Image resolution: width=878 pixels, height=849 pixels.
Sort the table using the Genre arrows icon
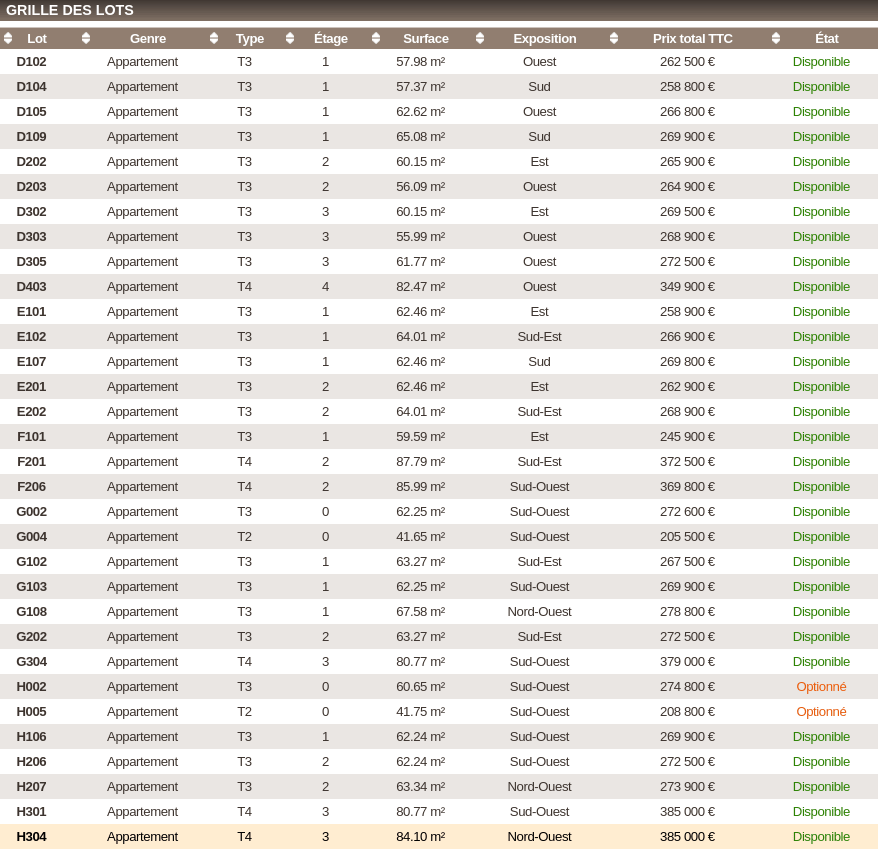point(86,38)
